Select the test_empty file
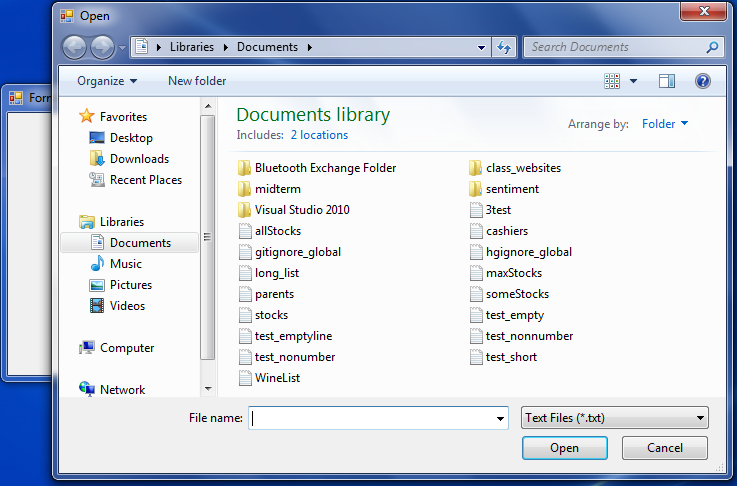This screenshot has height=486, width=737. 507,315
